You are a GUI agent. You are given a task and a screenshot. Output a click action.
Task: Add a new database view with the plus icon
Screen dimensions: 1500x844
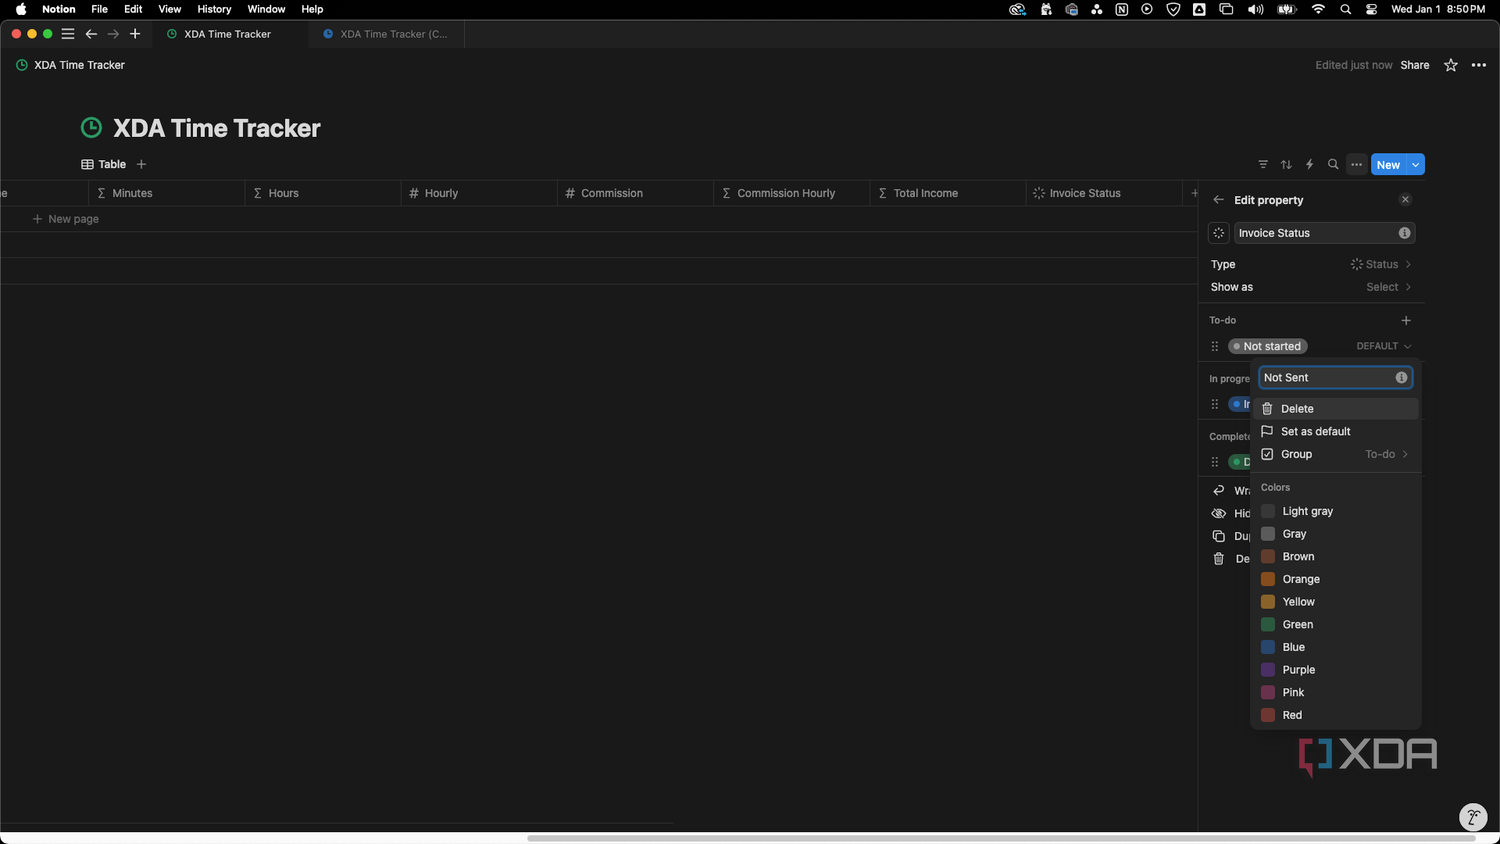coord(141,164)
